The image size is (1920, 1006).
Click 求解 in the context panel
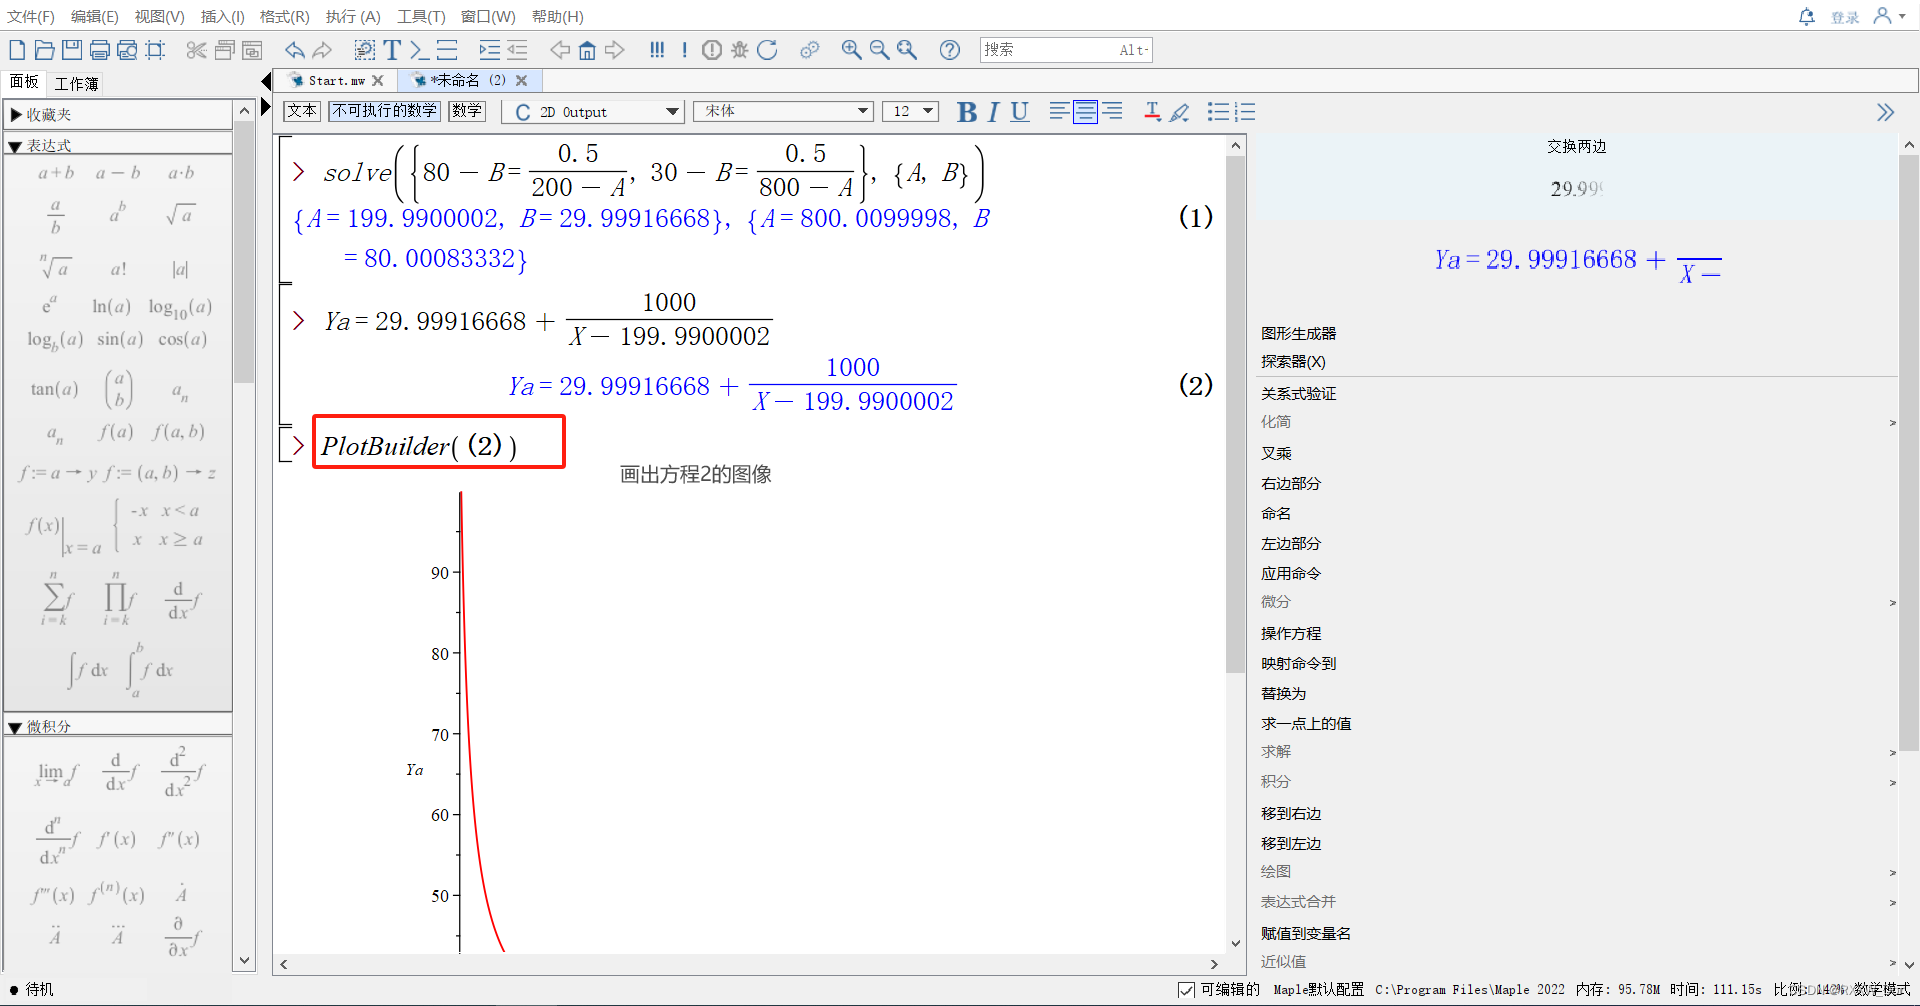tap(1275, 751)
